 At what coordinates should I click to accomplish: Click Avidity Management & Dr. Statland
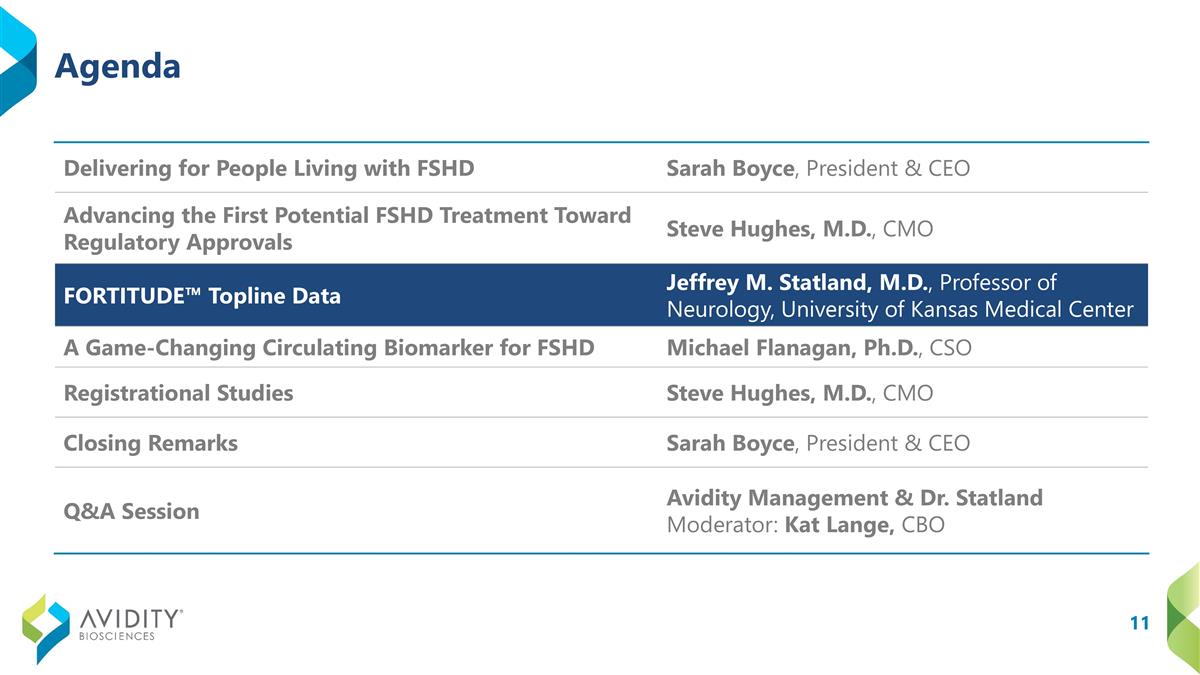pyautogui.click(x=854, y=498)
